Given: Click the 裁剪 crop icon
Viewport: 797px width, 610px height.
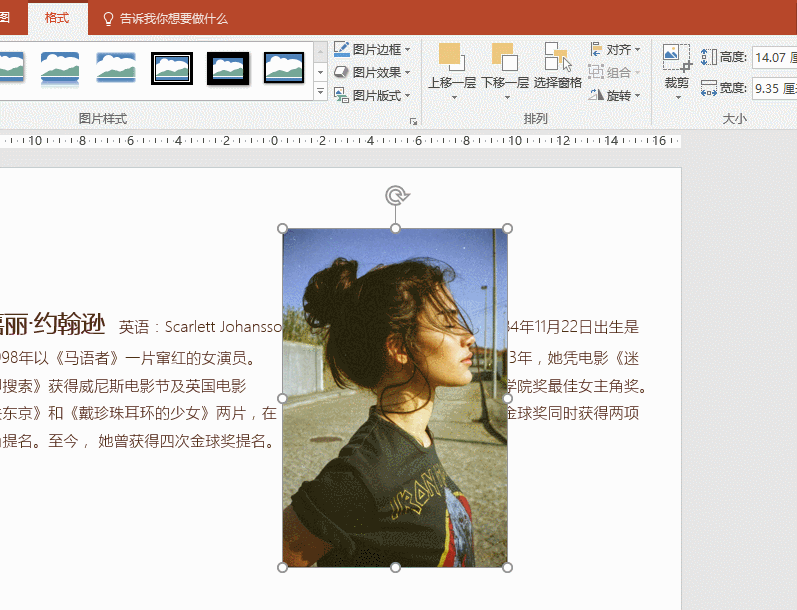Looking at the screenshot, I should click(x=677, y=57).
